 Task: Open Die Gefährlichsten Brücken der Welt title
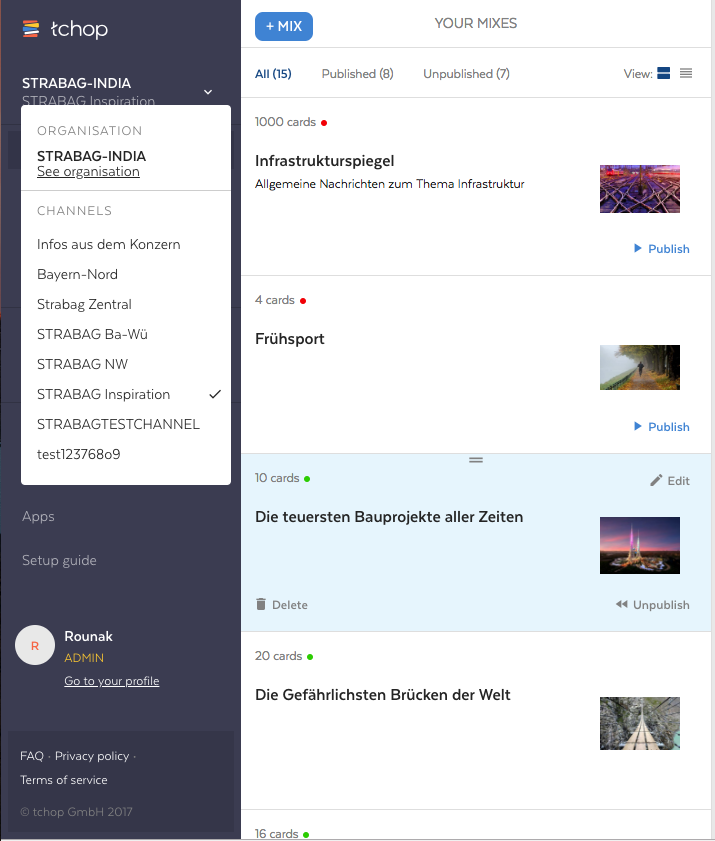coord(382,695)
